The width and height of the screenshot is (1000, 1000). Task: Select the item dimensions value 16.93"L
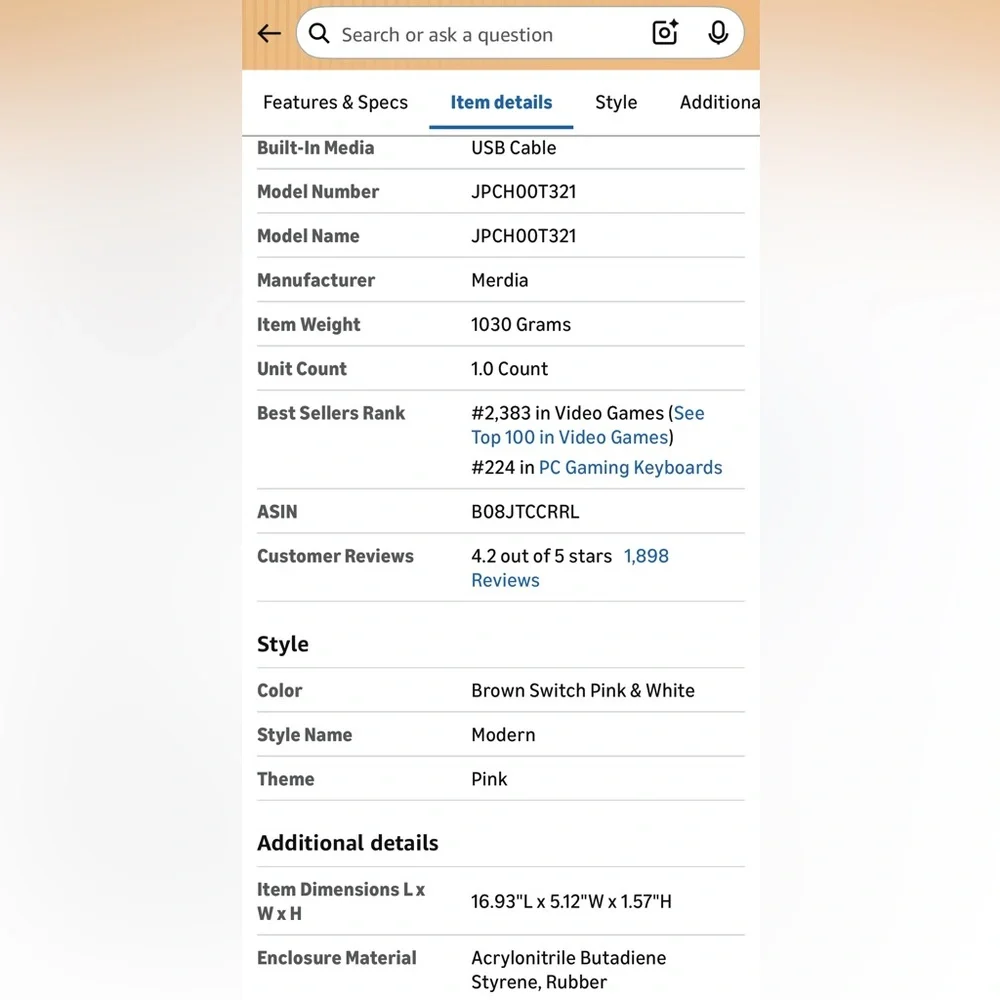pyautogui.click(x=571, y=901)
